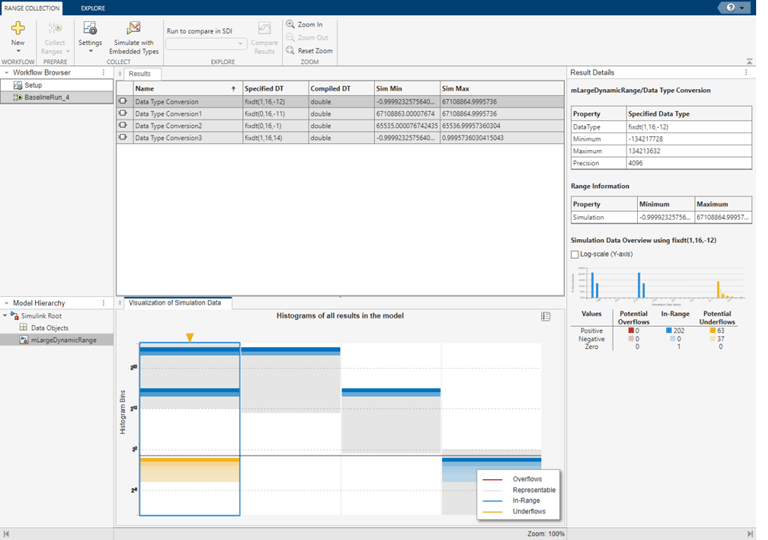The height and width of the screenshot is (540, 768).
Task: Toggle the histogram legend icon
Action: (546, 317)
